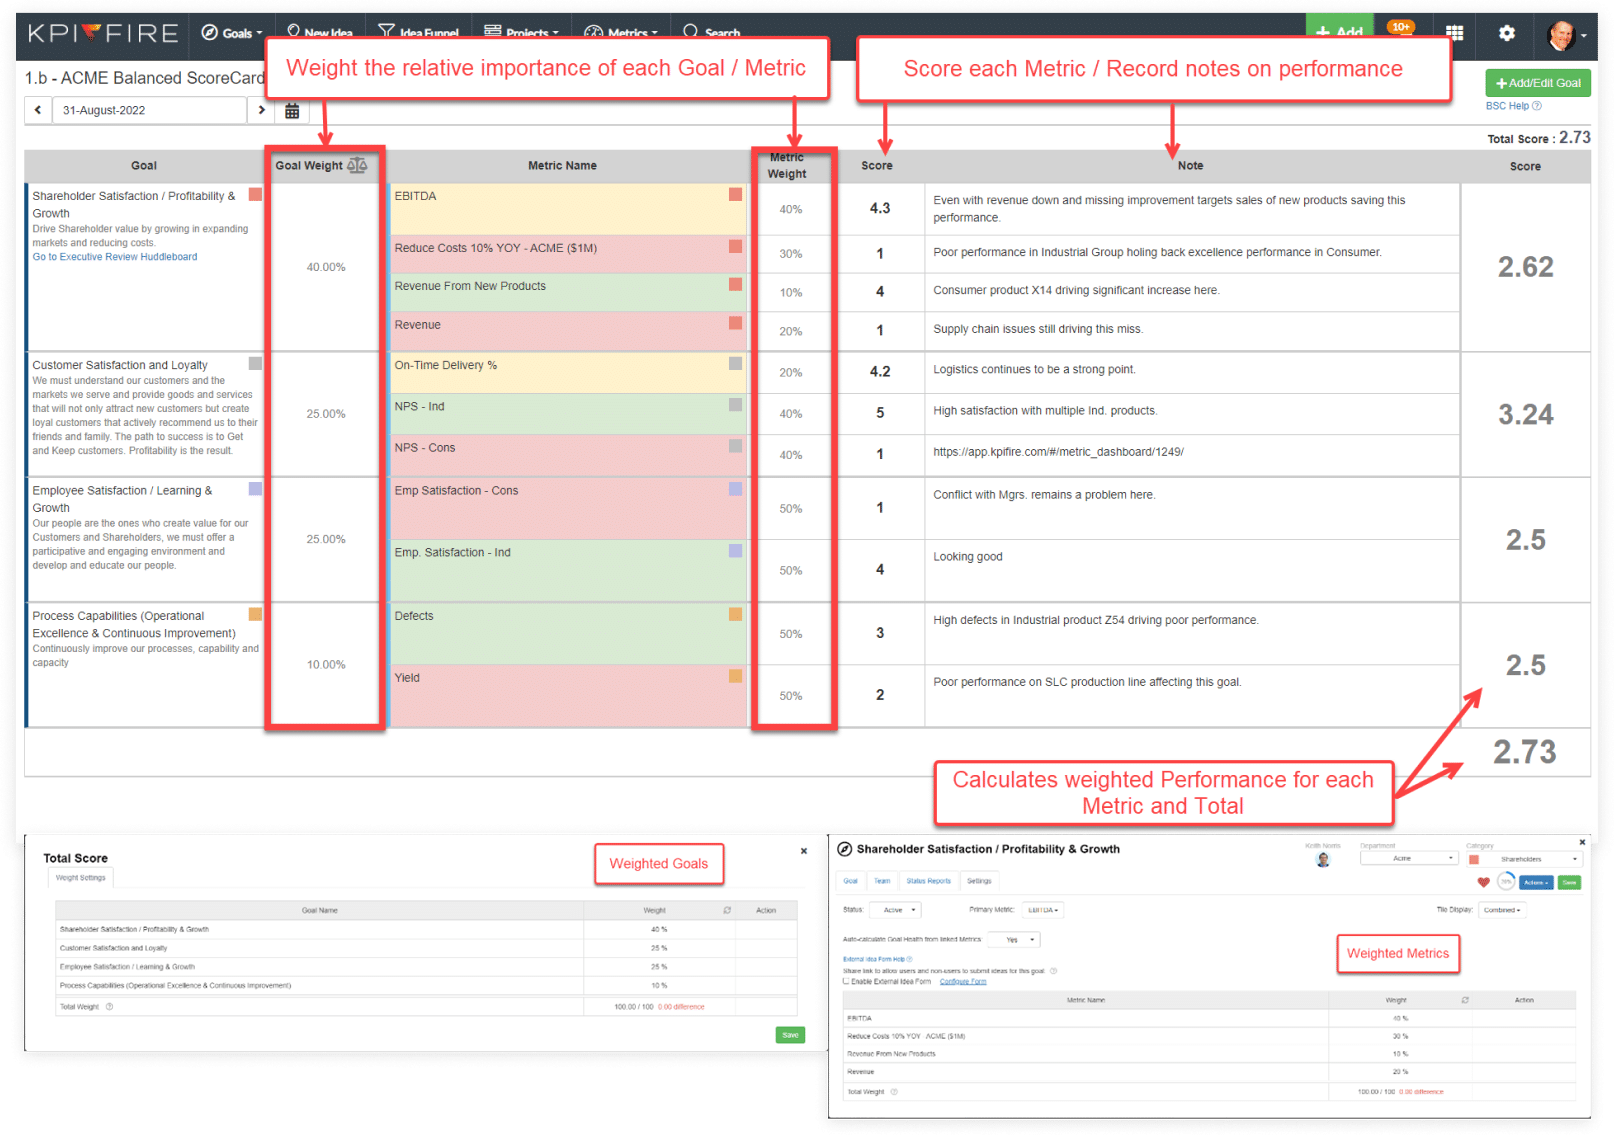1614x1135 pixels.
Task: Enable the External Idea Form checkbox
Action: [846, 981]
